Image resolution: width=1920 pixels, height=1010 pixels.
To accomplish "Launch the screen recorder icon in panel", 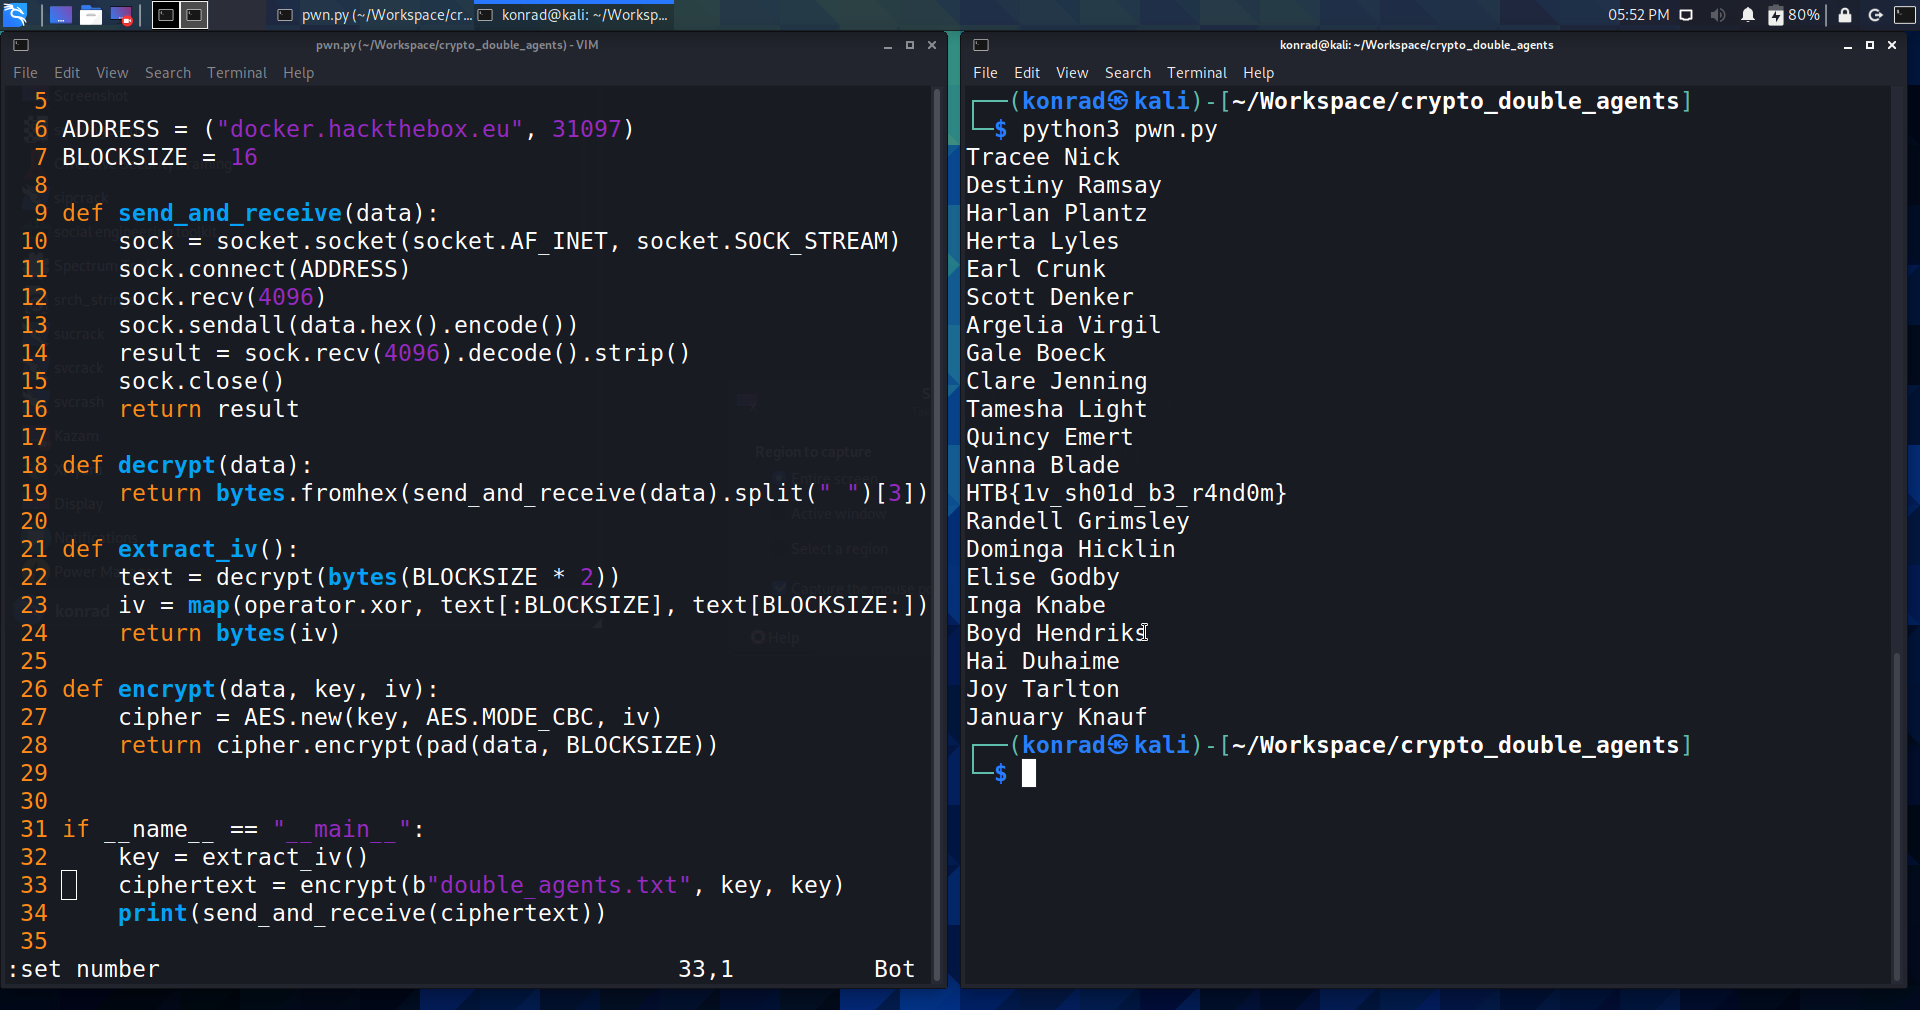I will [x=121, y=15].
